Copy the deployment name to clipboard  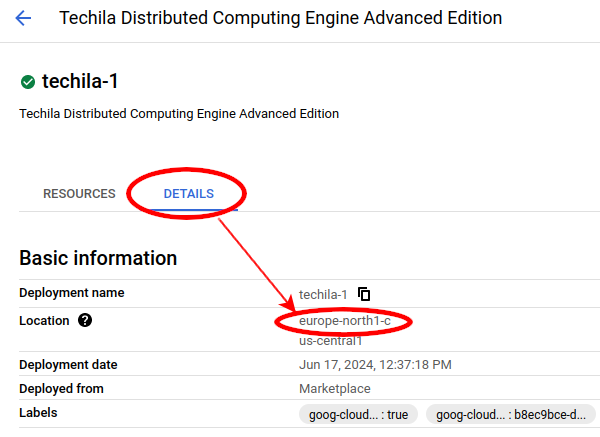pos(365,294)
